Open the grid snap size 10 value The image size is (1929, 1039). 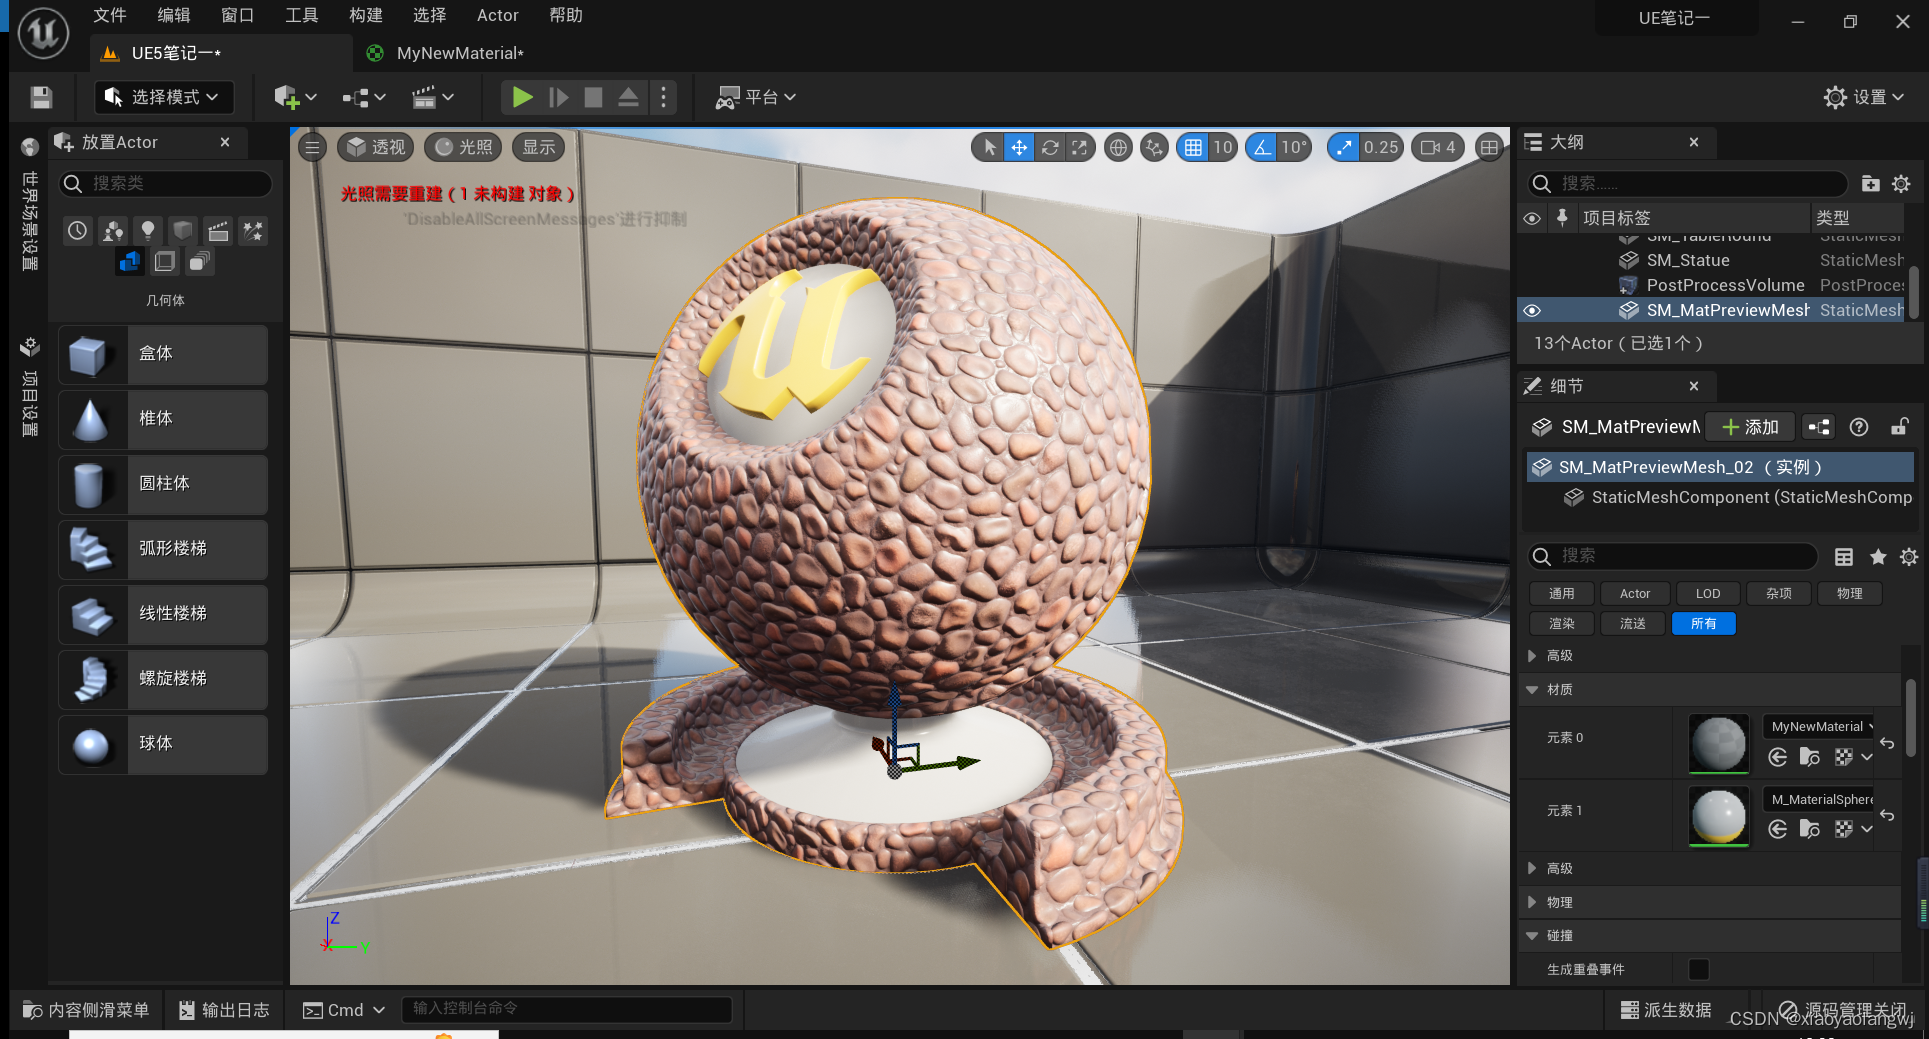click(x=1223, y=148)
